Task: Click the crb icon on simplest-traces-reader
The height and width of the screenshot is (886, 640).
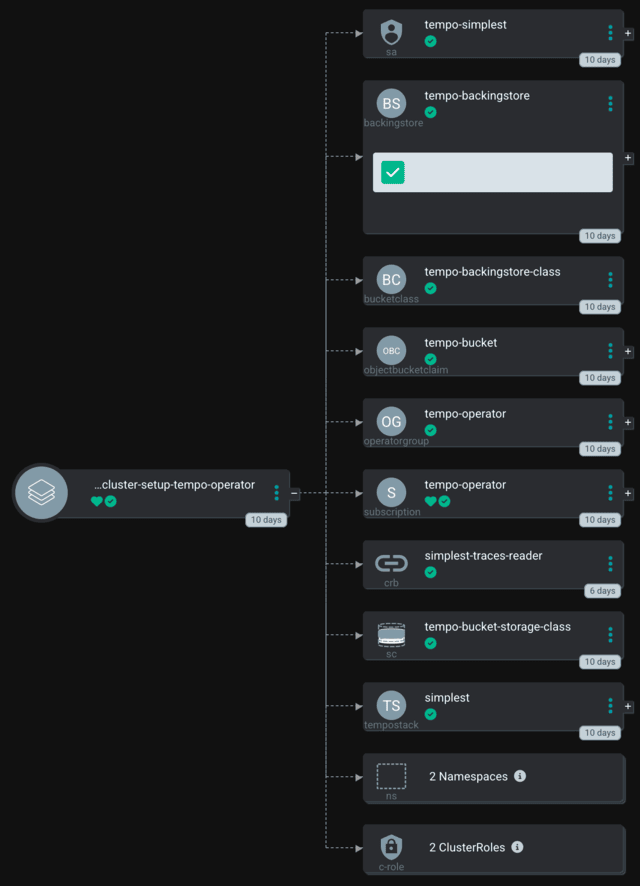Action: pyautogui.click(x=390, y=563)
